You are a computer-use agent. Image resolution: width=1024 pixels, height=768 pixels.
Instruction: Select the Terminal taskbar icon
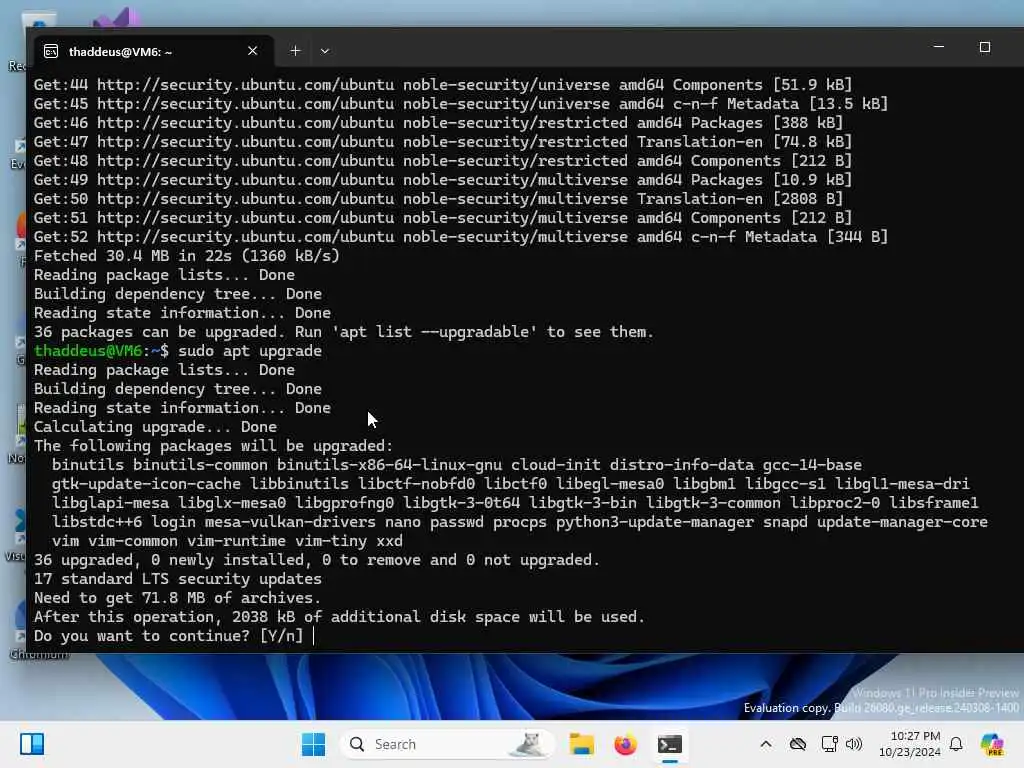670,744
